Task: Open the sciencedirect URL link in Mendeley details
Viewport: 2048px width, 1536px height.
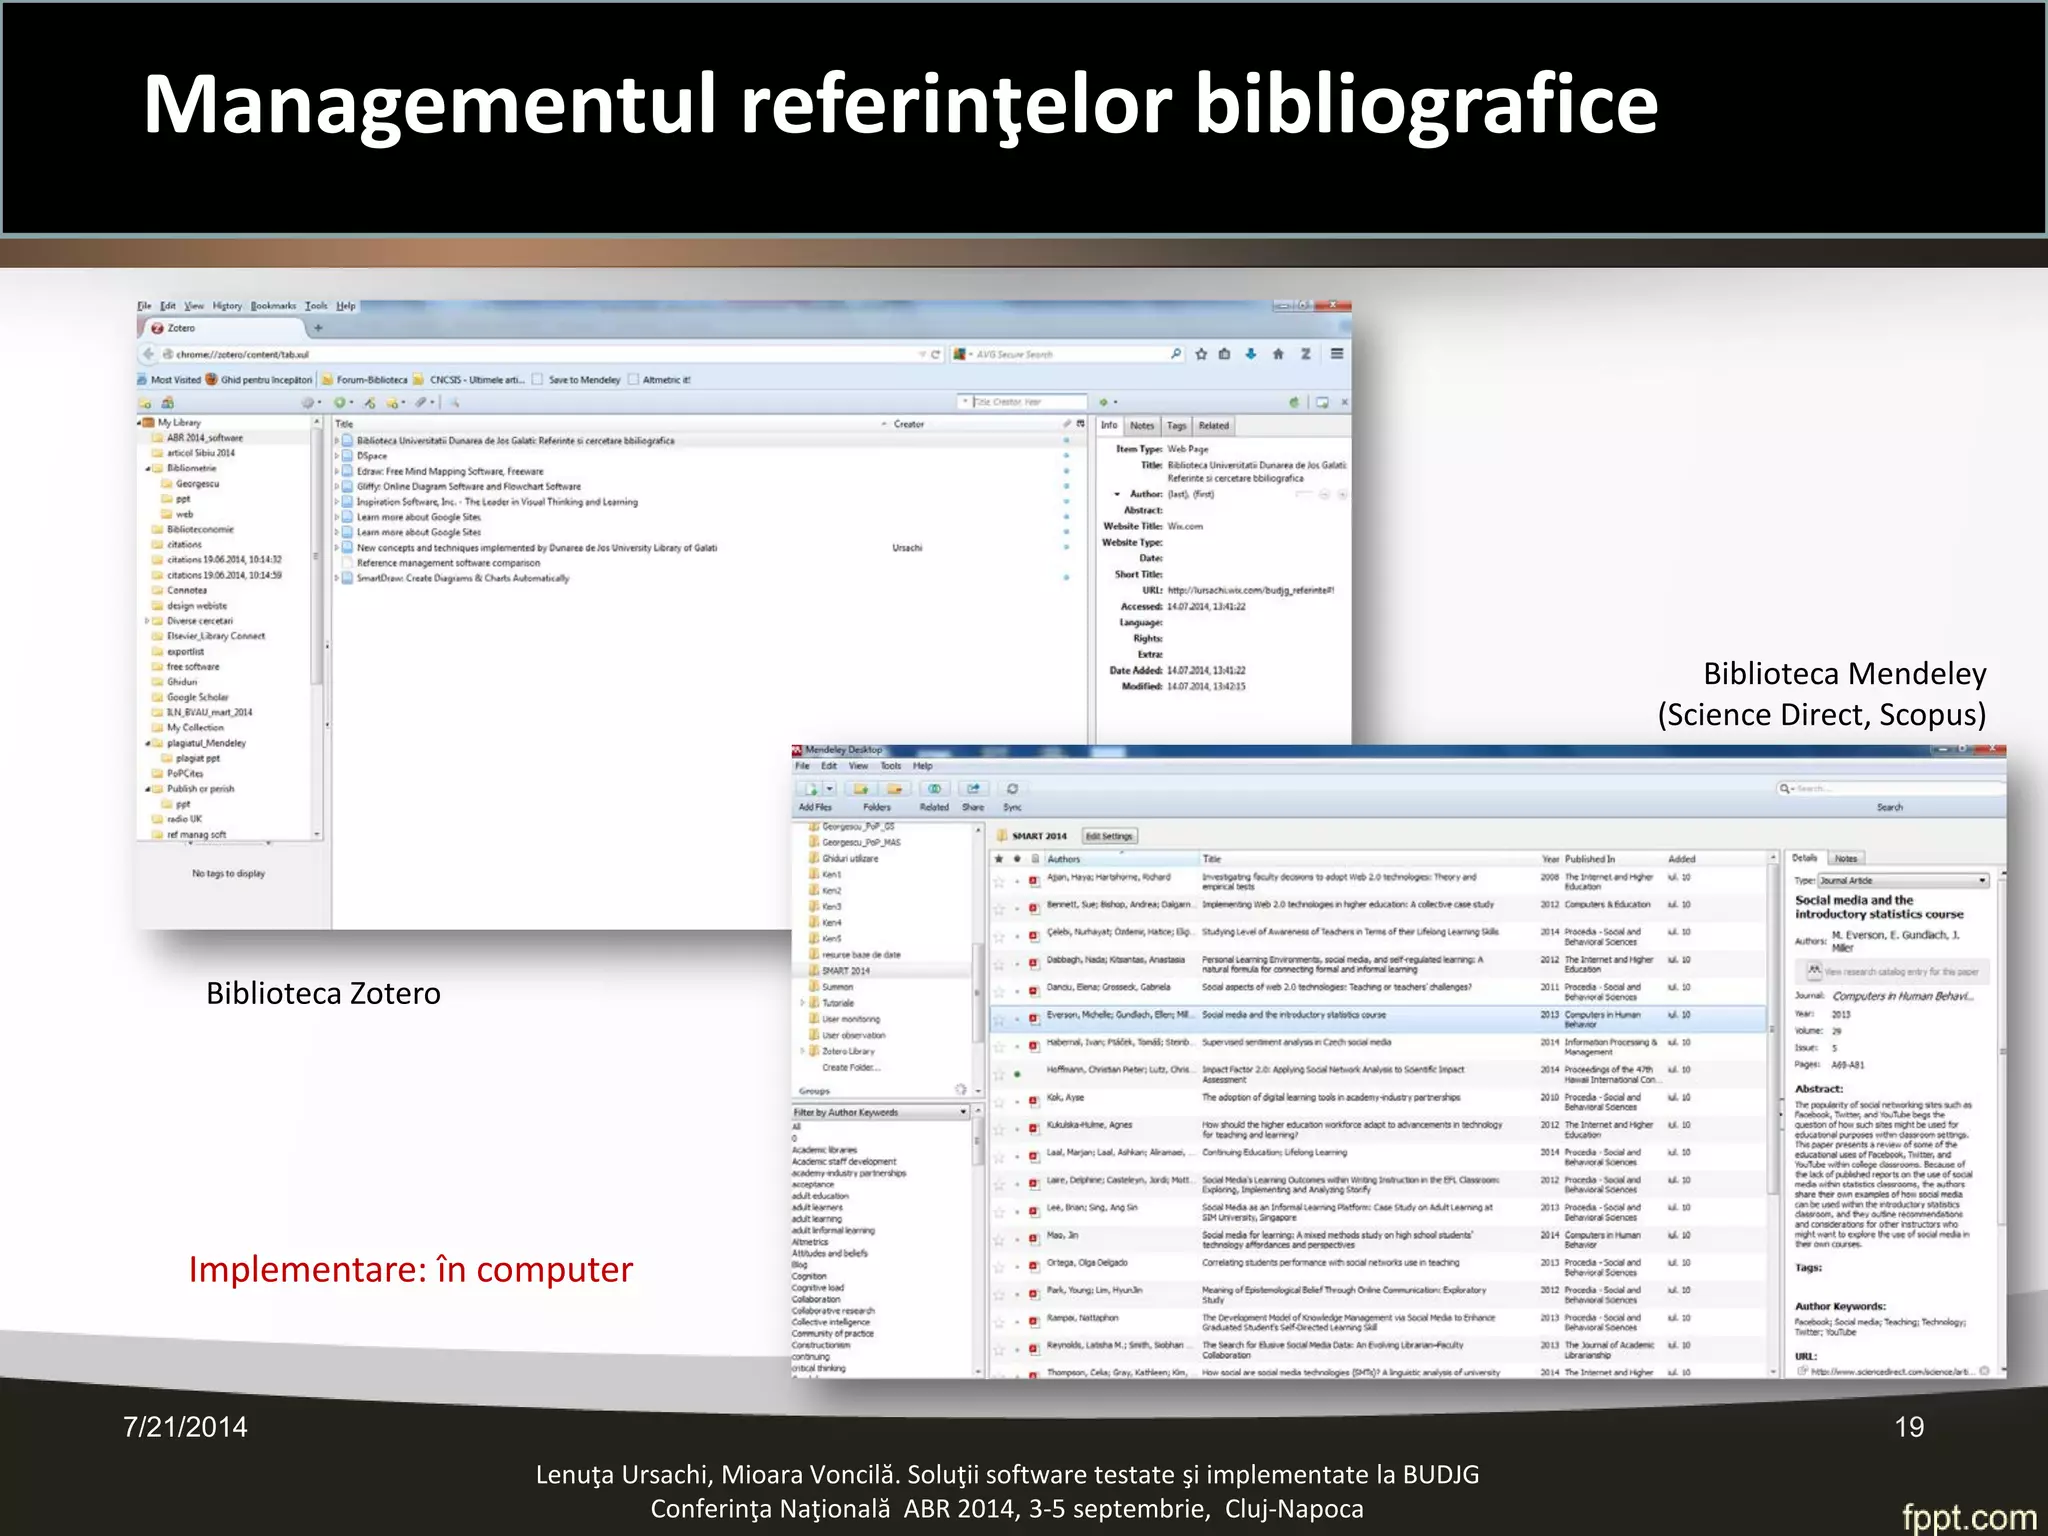Action: (1892, 1371)
